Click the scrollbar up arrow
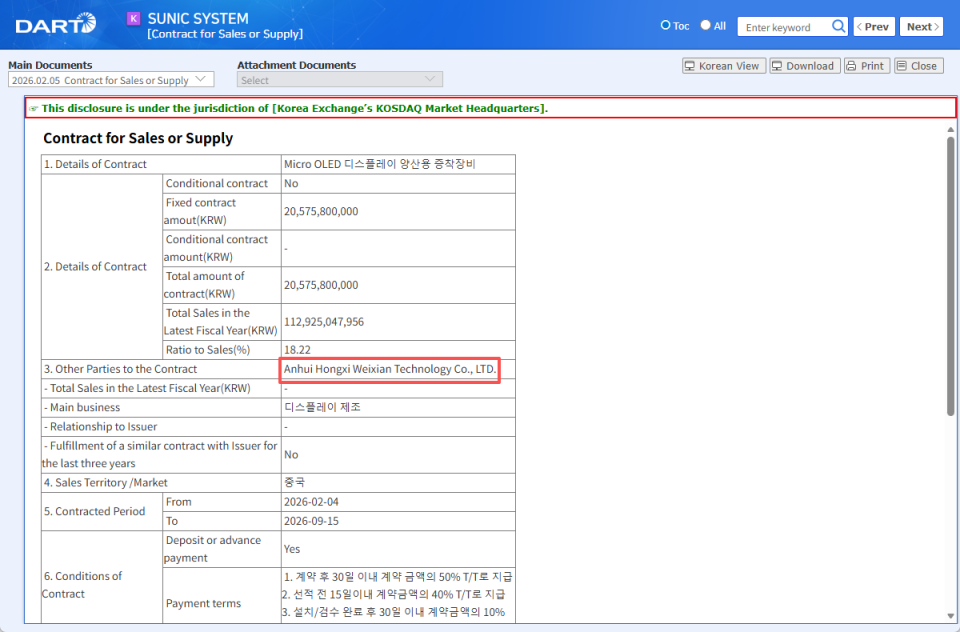The height and width of the screenshot is (632, 960). [950, 129]
